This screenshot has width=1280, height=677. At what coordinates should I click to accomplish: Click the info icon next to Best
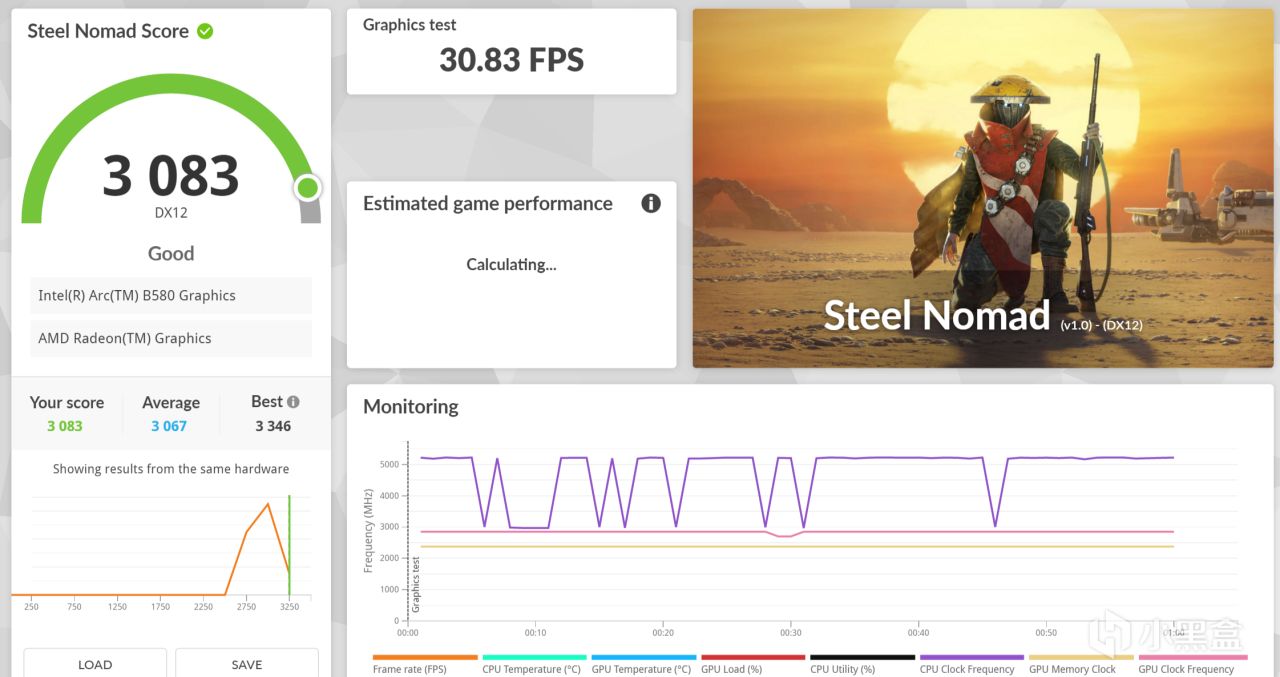(x=293, y=402)
